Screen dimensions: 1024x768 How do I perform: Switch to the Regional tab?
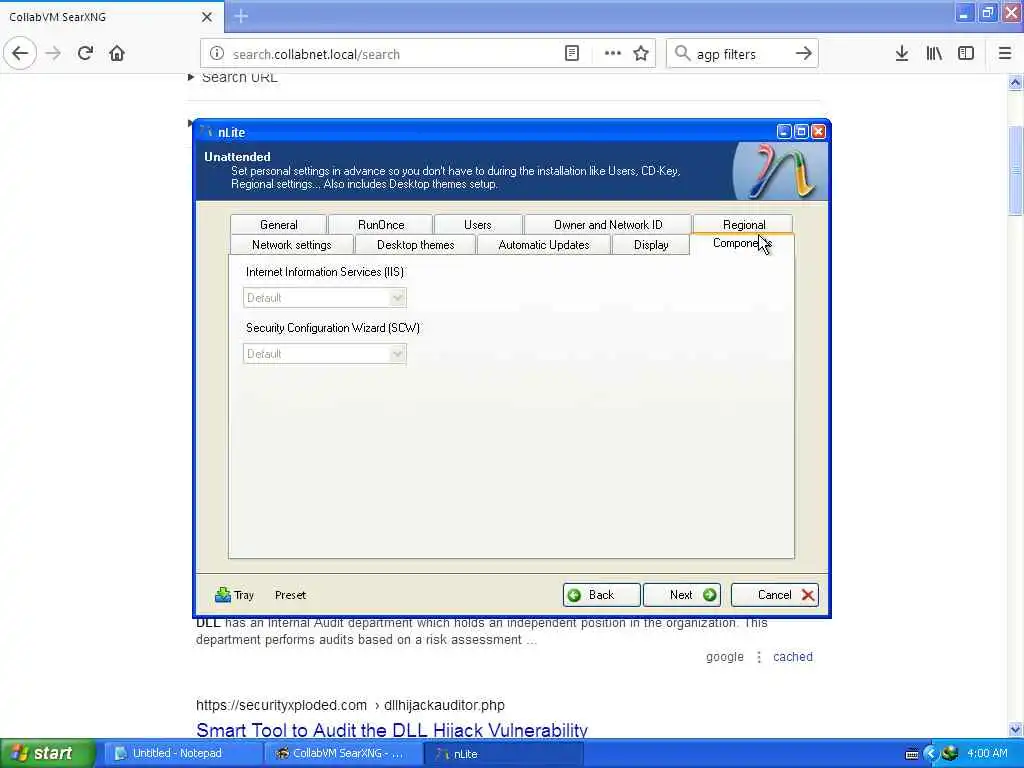[x=743, y=225]
